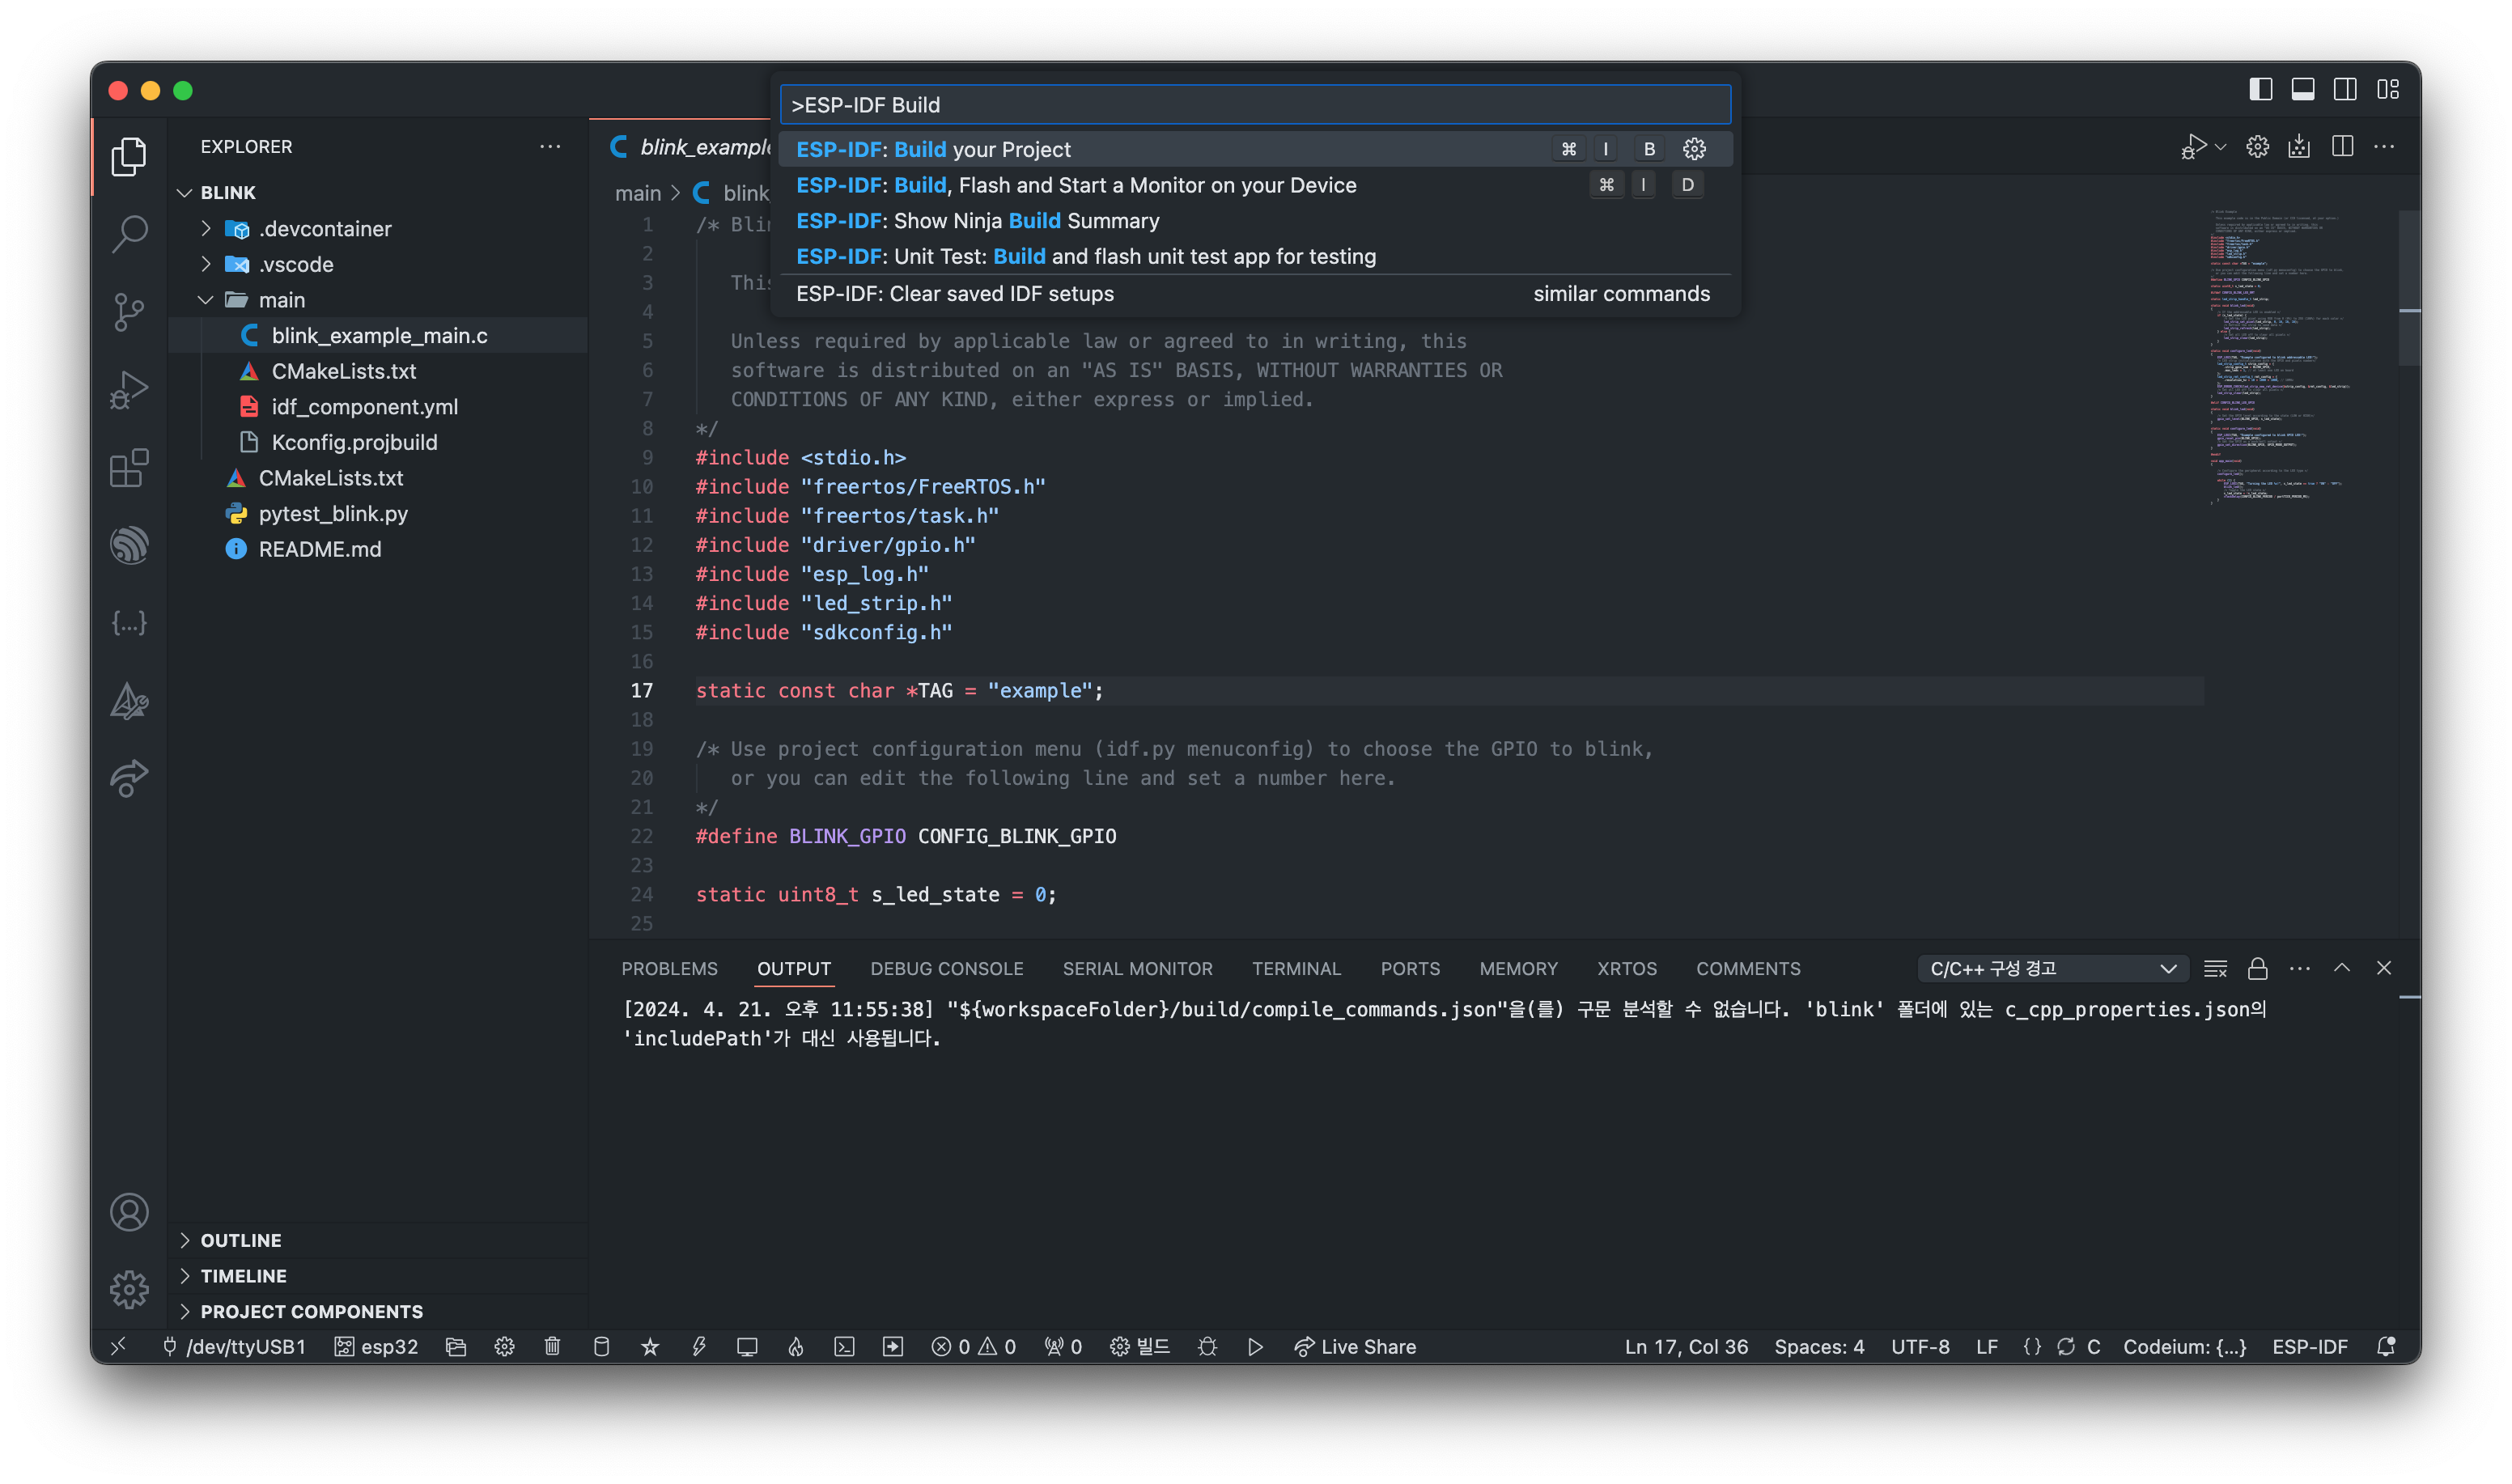Click the command palette input field
Image resolution: width=2512 pixels, height=1484 pixels.
click(1255, 105)
